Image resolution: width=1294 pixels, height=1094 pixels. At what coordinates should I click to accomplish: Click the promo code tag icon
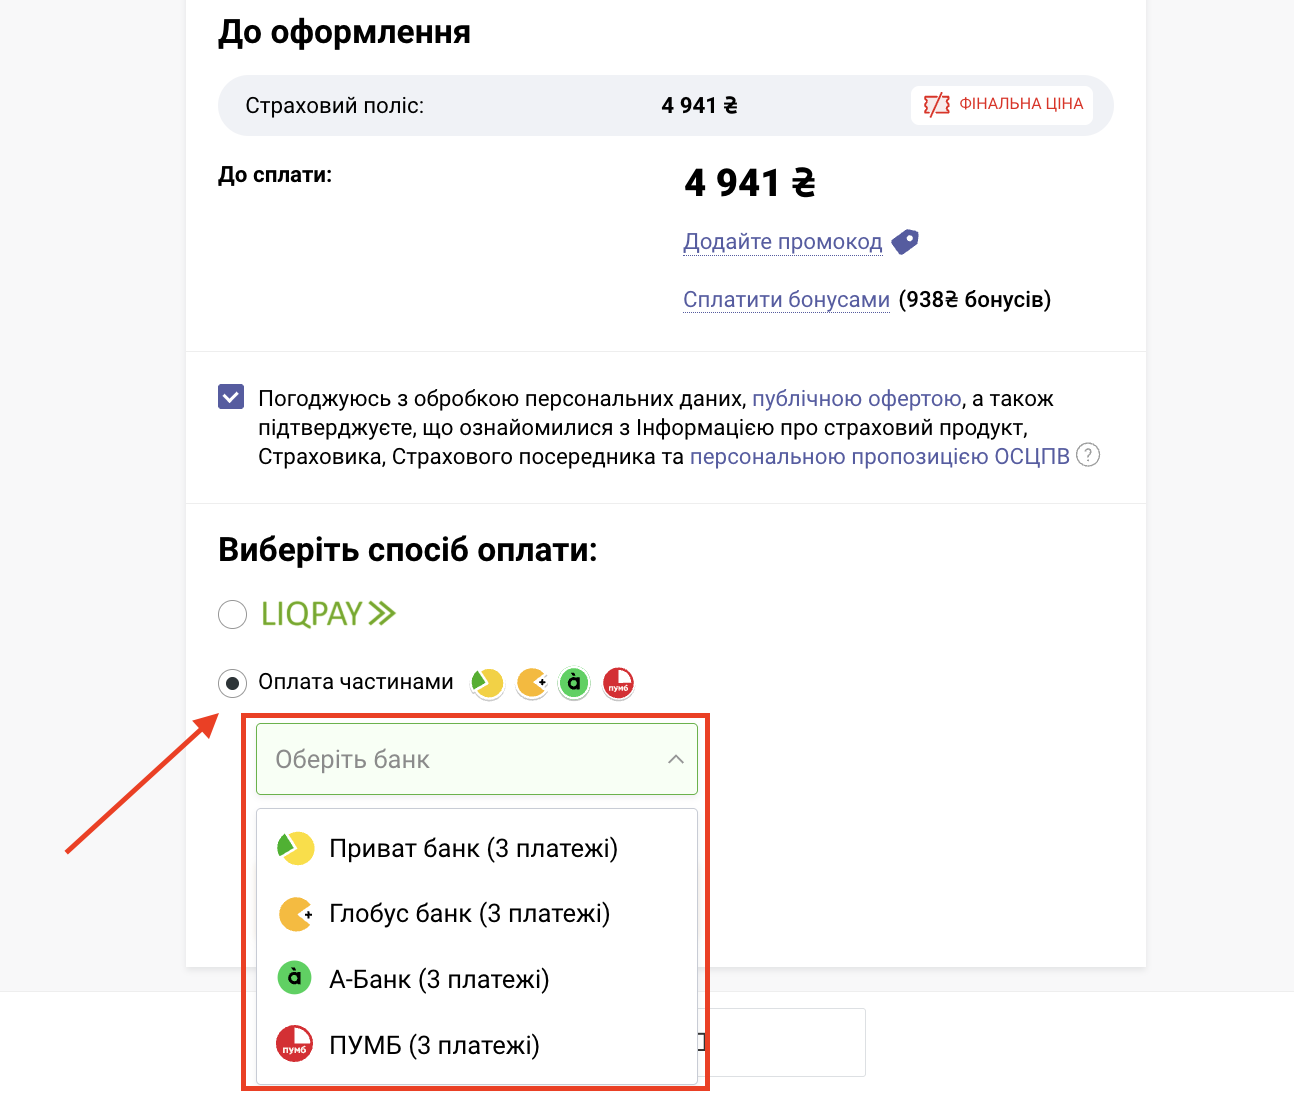905,242
